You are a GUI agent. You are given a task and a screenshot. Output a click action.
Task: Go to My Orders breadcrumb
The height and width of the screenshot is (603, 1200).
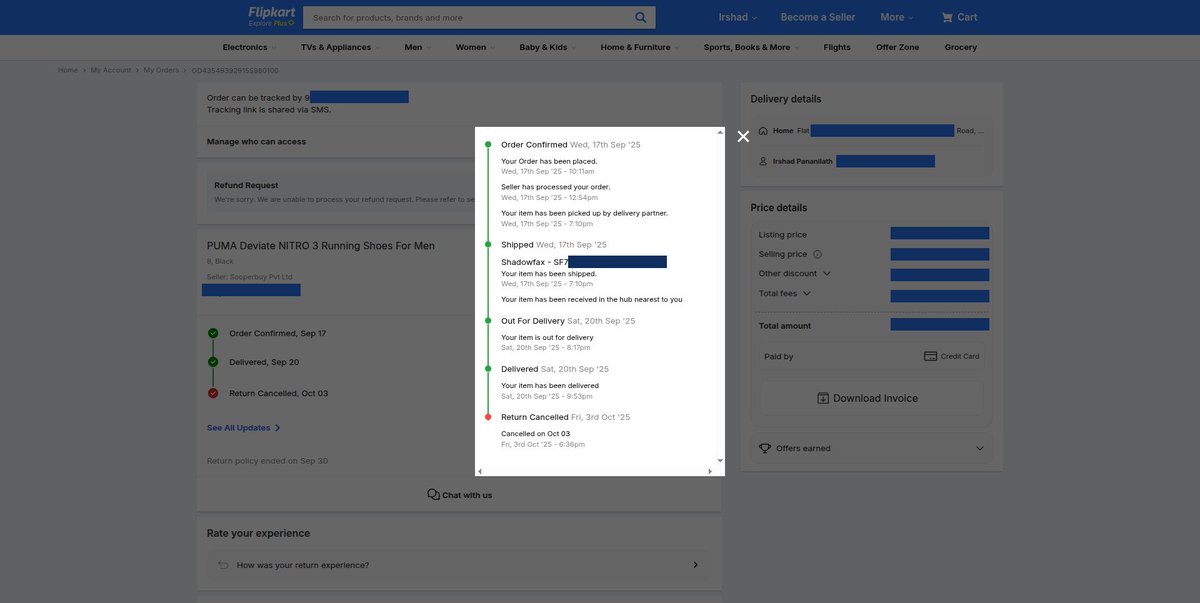pos(161,70)
